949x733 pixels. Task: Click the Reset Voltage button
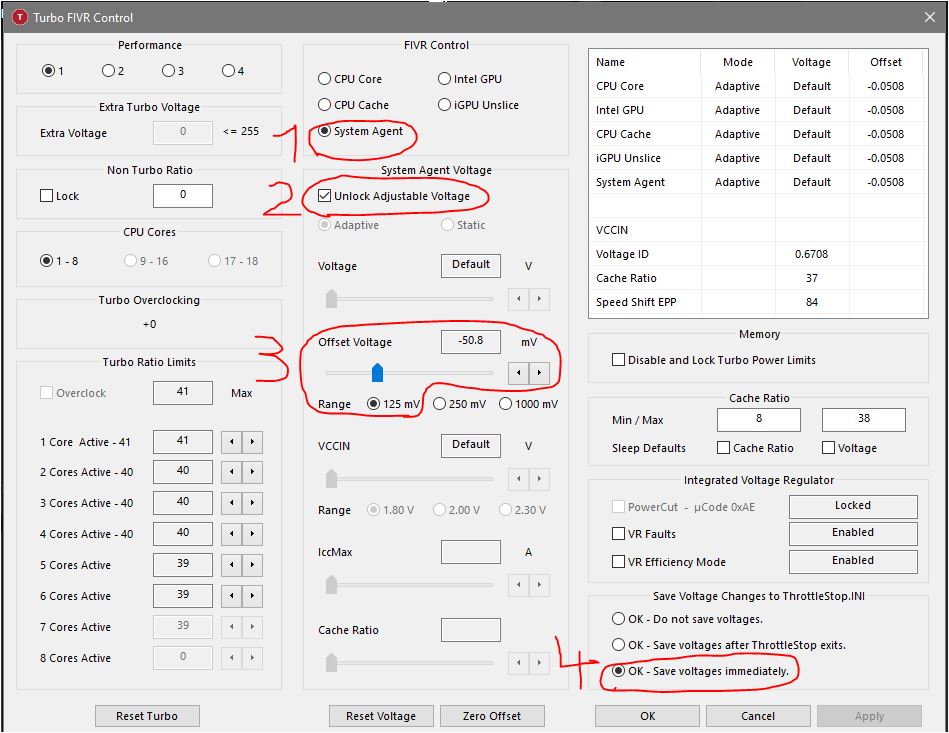click(381, 716)
